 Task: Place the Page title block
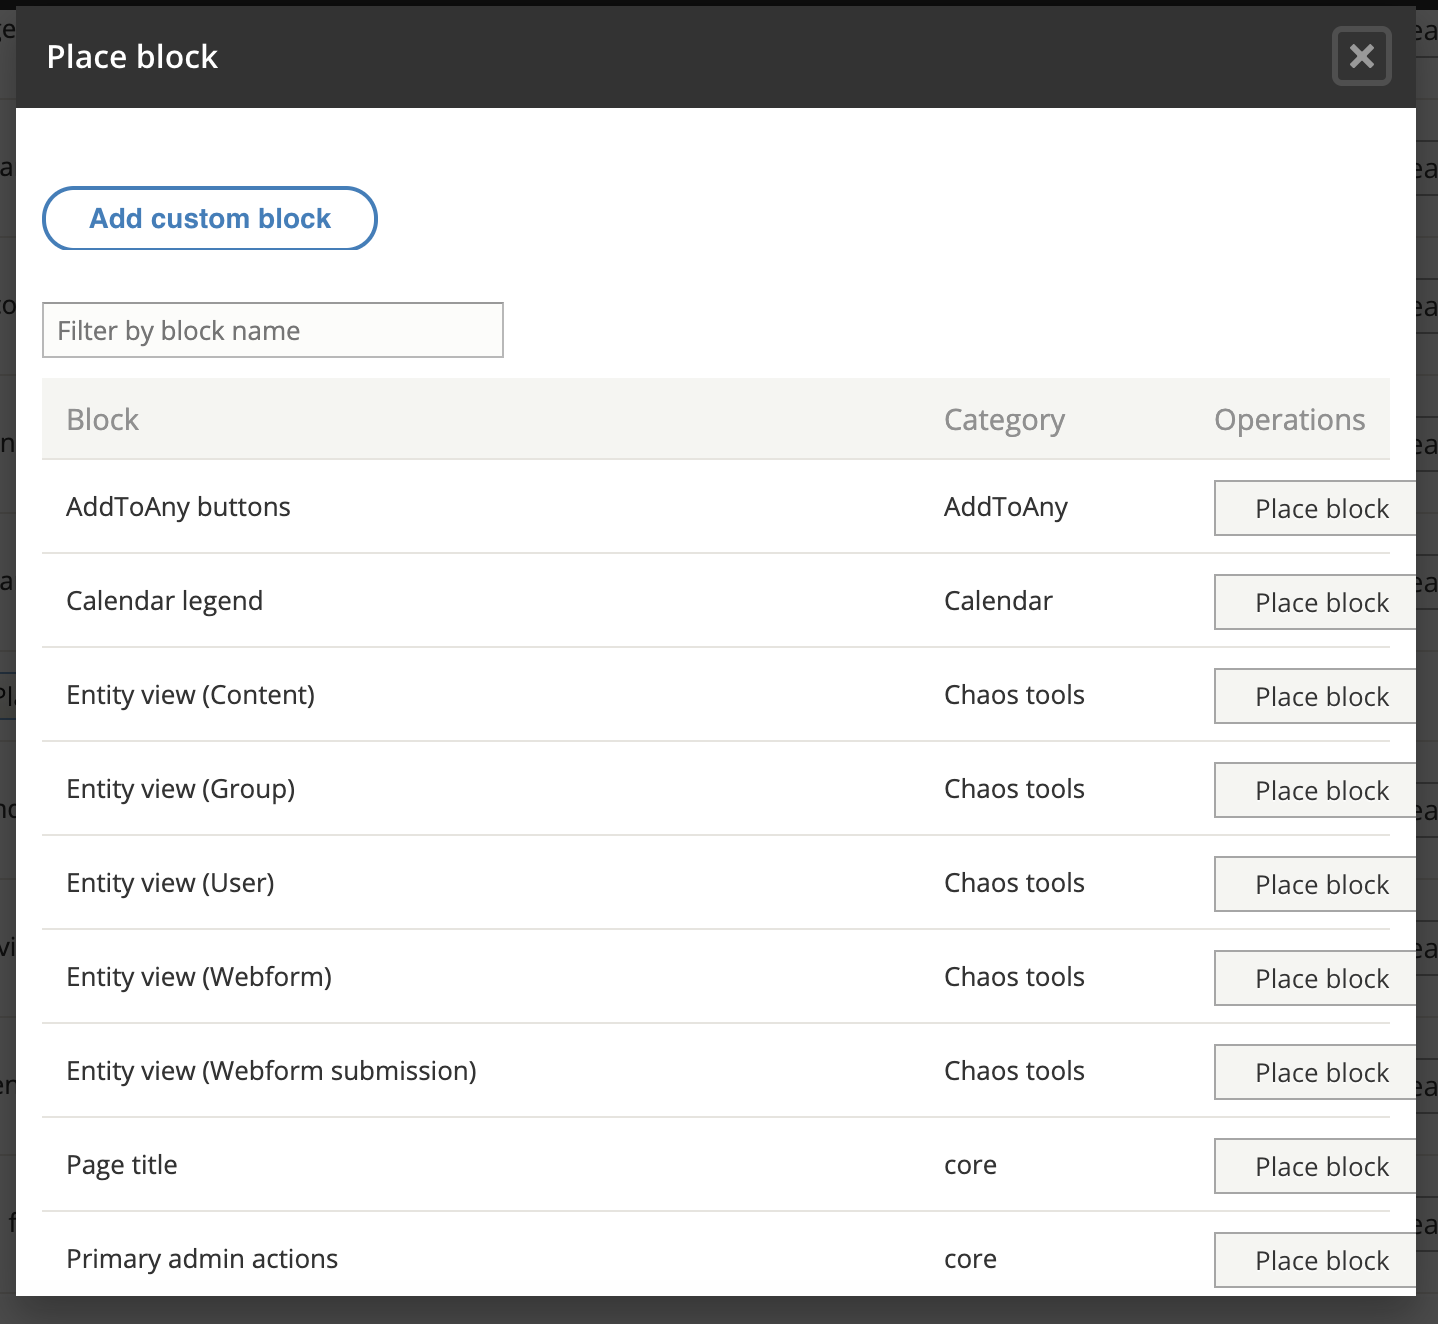[x=1315, y=1166]
